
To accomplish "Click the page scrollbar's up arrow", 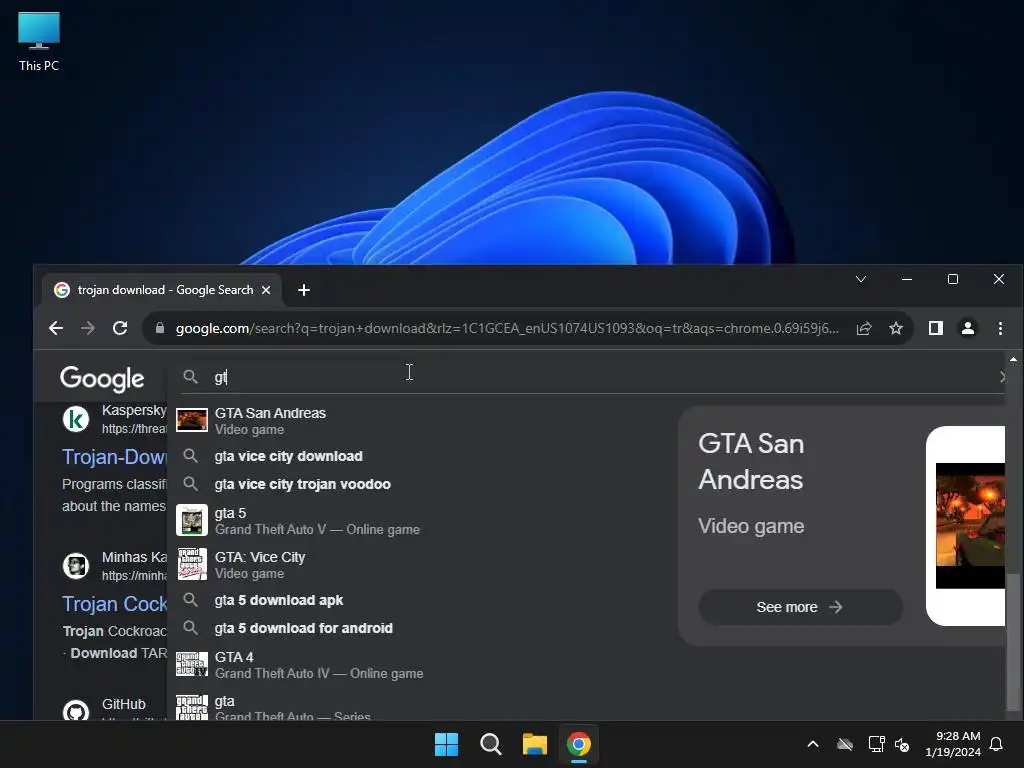I will 1013,359.
